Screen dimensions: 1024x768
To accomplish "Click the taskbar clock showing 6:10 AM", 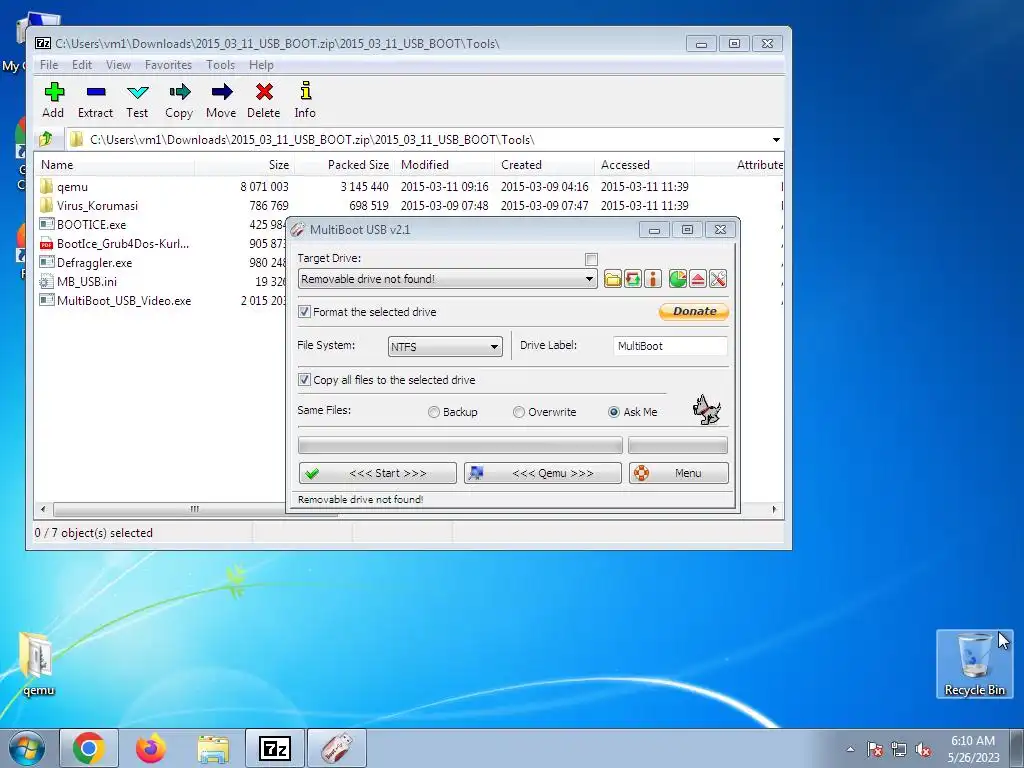I will (x=973, y=749).
